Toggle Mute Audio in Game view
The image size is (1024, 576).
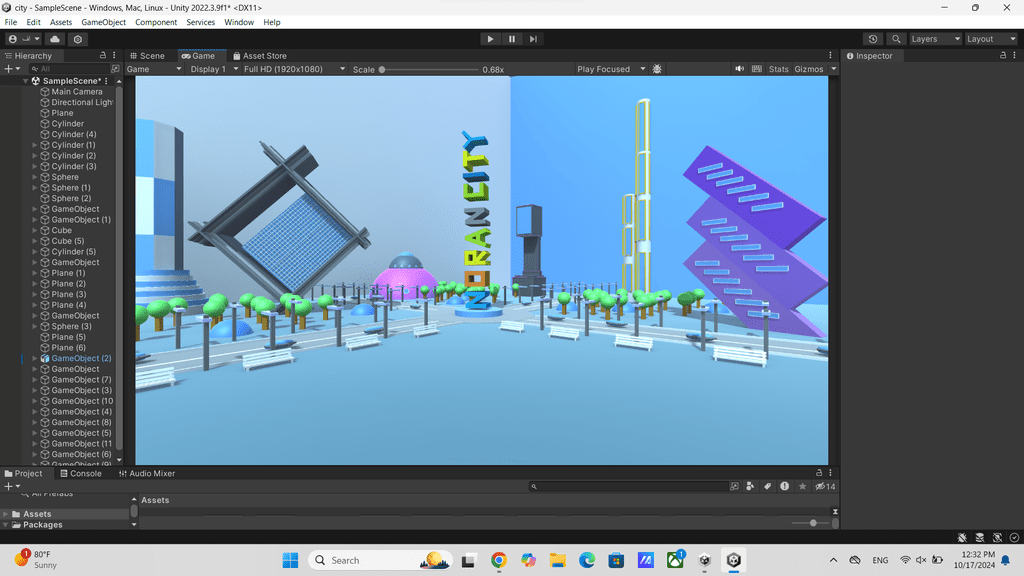[x=739, y=69]
